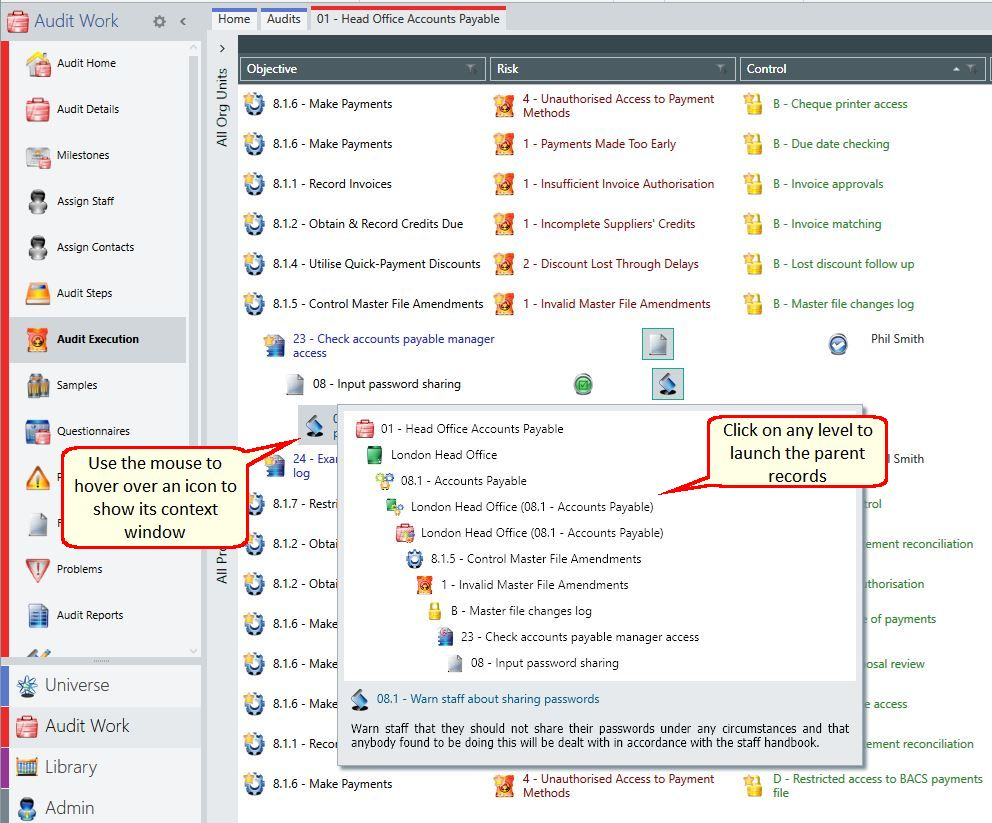Viewport: 992px width, 823px height.
Task: Open the Library module
Action: 70,767
